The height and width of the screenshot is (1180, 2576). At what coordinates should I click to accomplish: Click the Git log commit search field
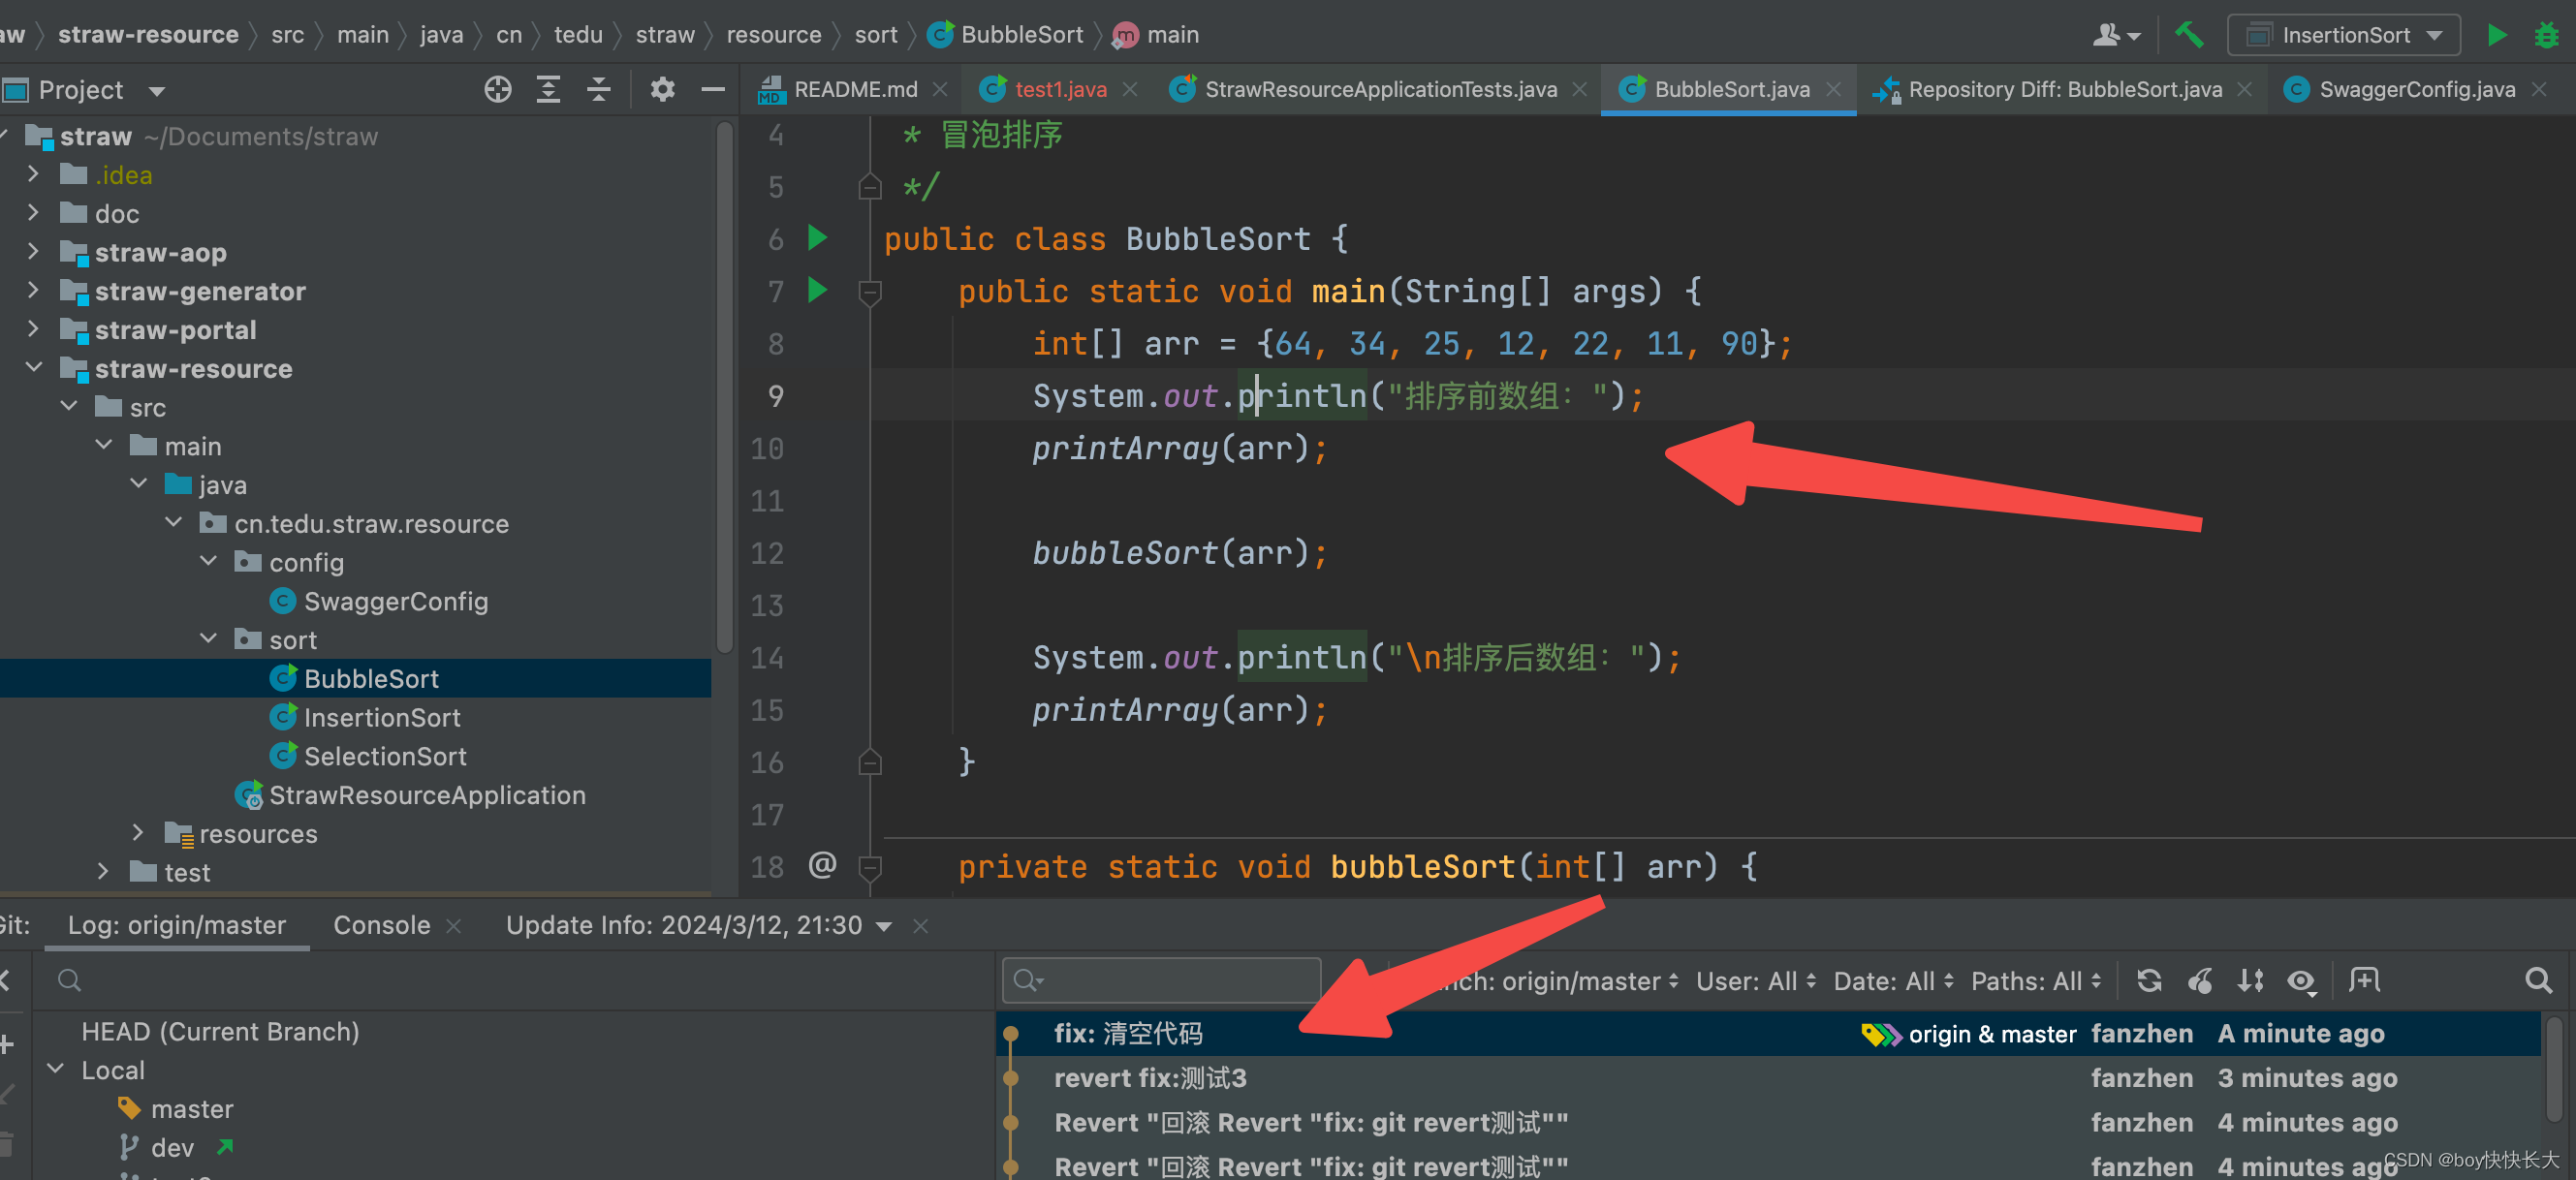[1162, 981]
